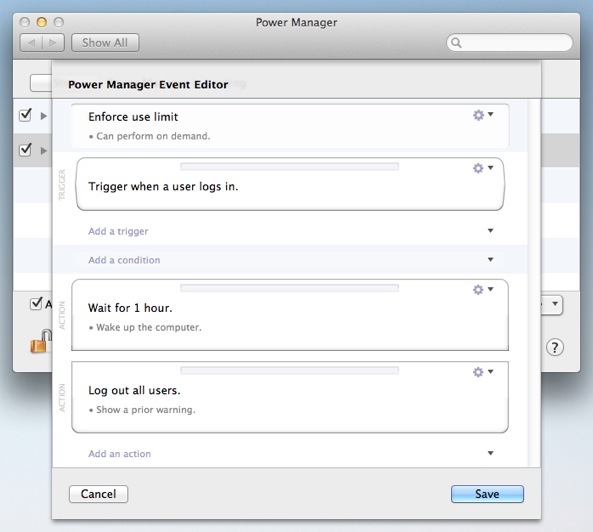Click the Show All button
This screenshot has height=532, width=593.
click(105, 43)
